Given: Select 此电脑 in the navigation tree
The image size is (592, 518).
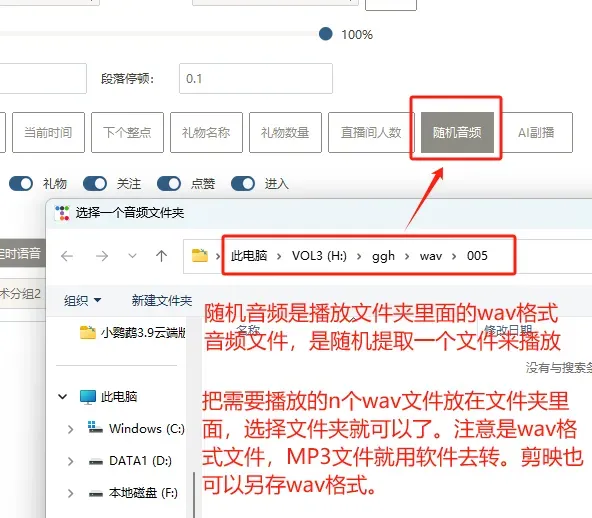Looking at the screenshot, I should pos(119,397).
